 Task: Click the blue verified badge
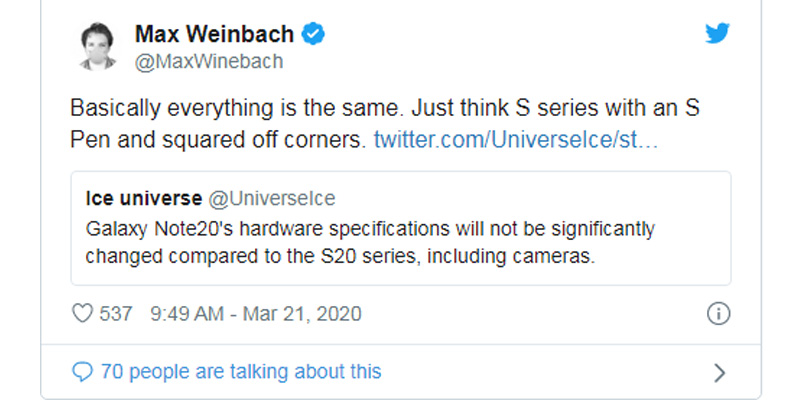point(314,34)
